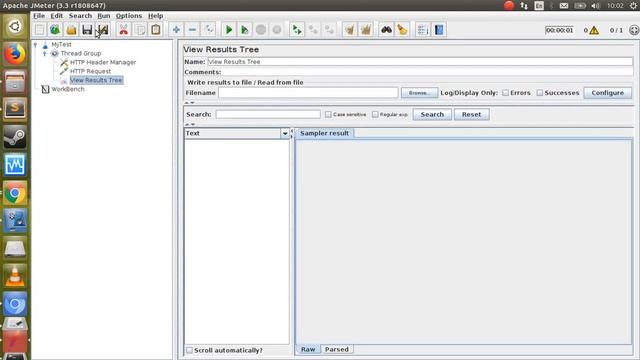Click the New test plan icon

[x=40, y=30]
